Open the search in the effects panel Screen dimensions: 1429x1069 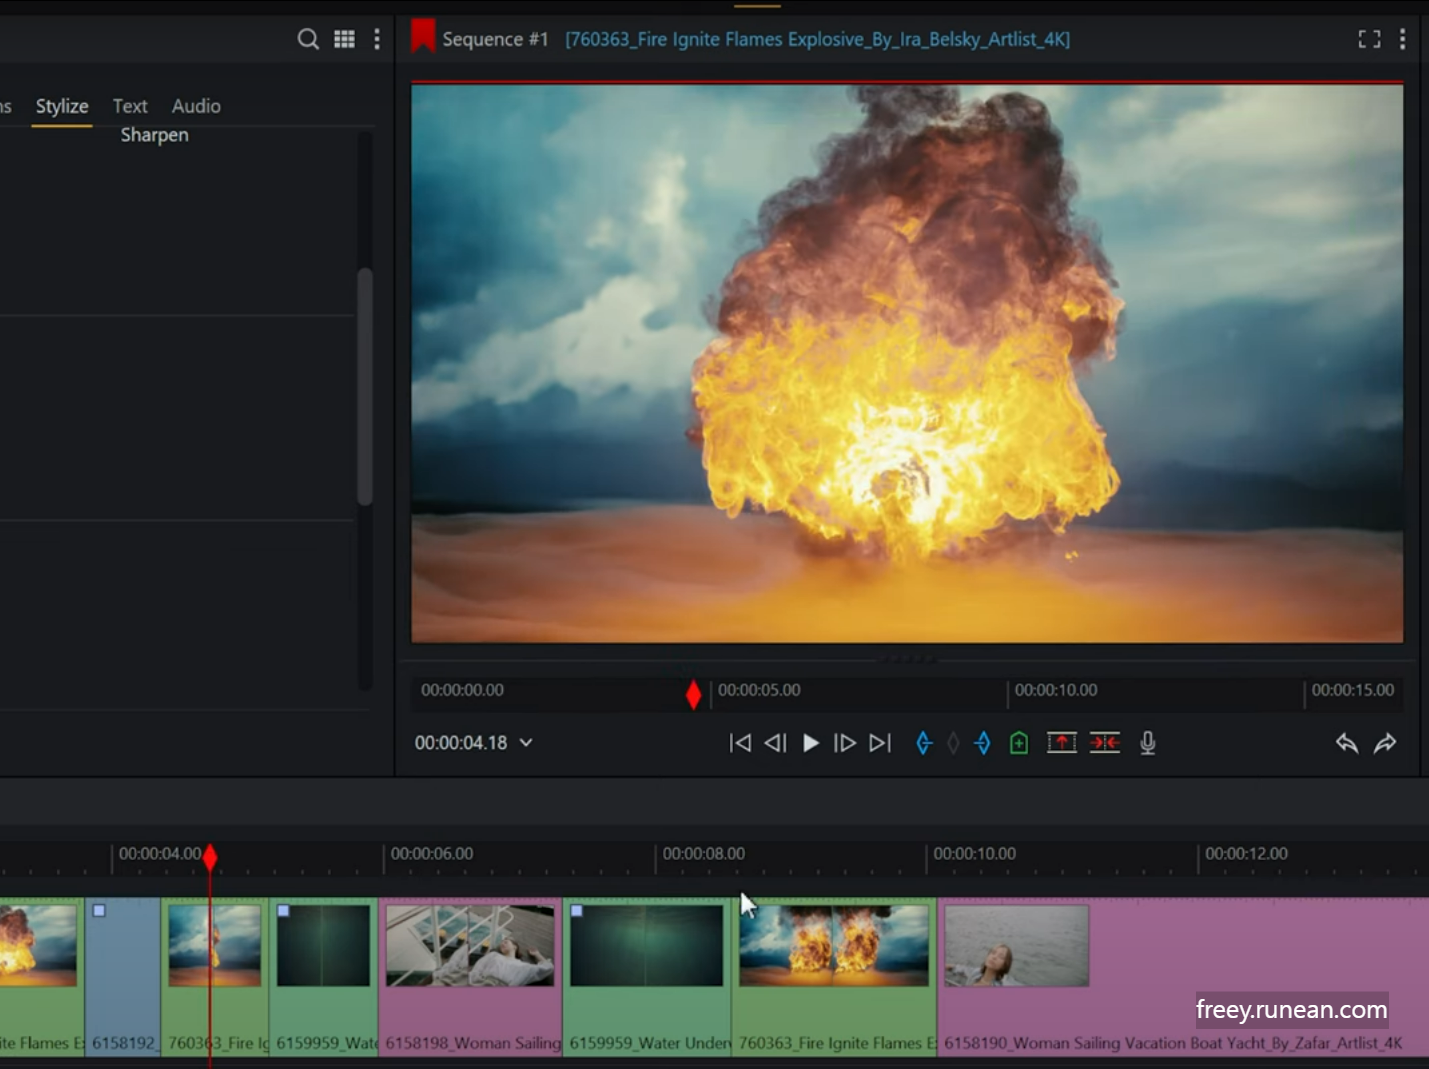308,39
